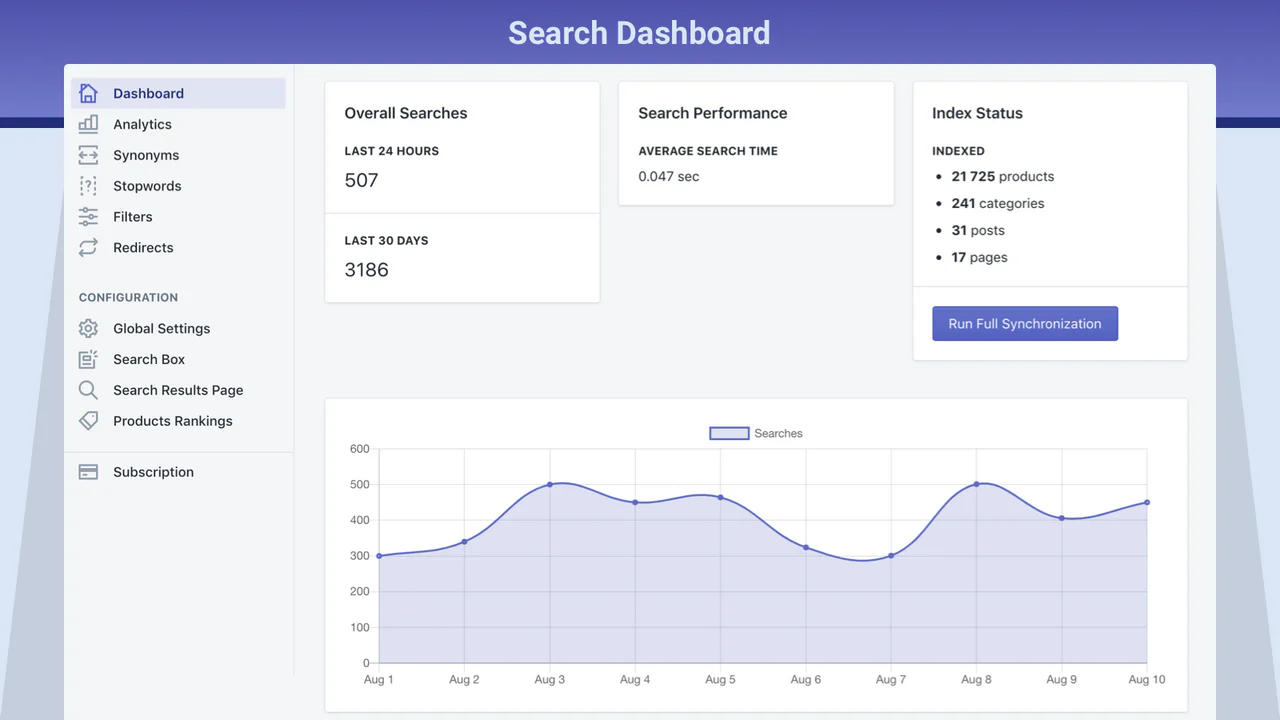
Task: Select the Synonyms arrows icon
Action: (88, 155)
